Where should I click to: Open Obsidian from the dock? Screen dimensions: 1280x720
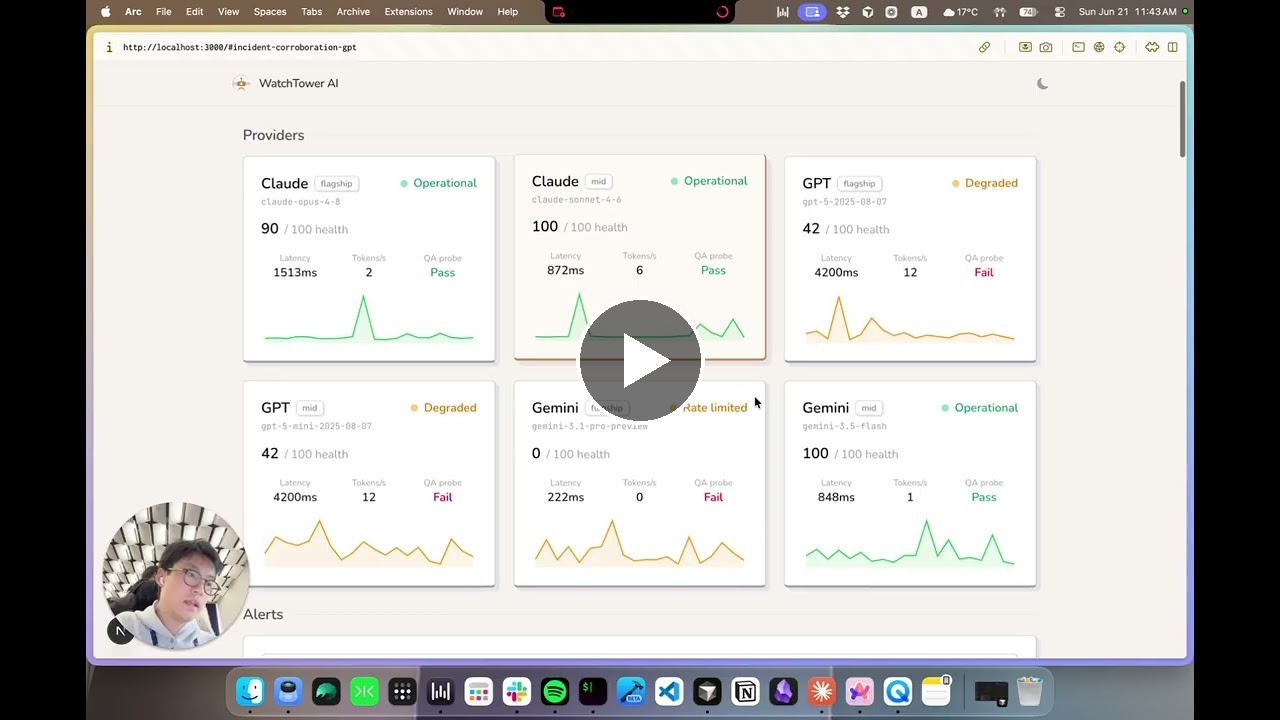[783, 691]
